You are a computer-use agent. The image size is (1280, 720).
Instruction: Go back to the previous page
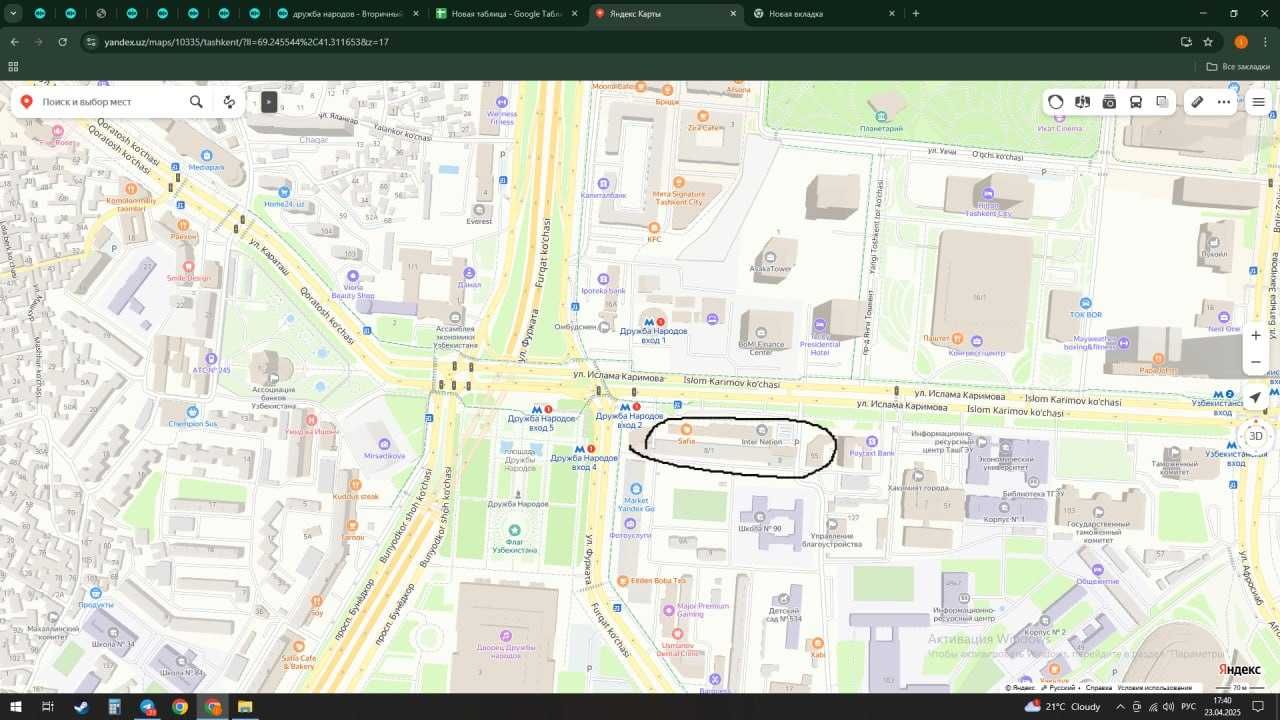(x=14, y=42)
